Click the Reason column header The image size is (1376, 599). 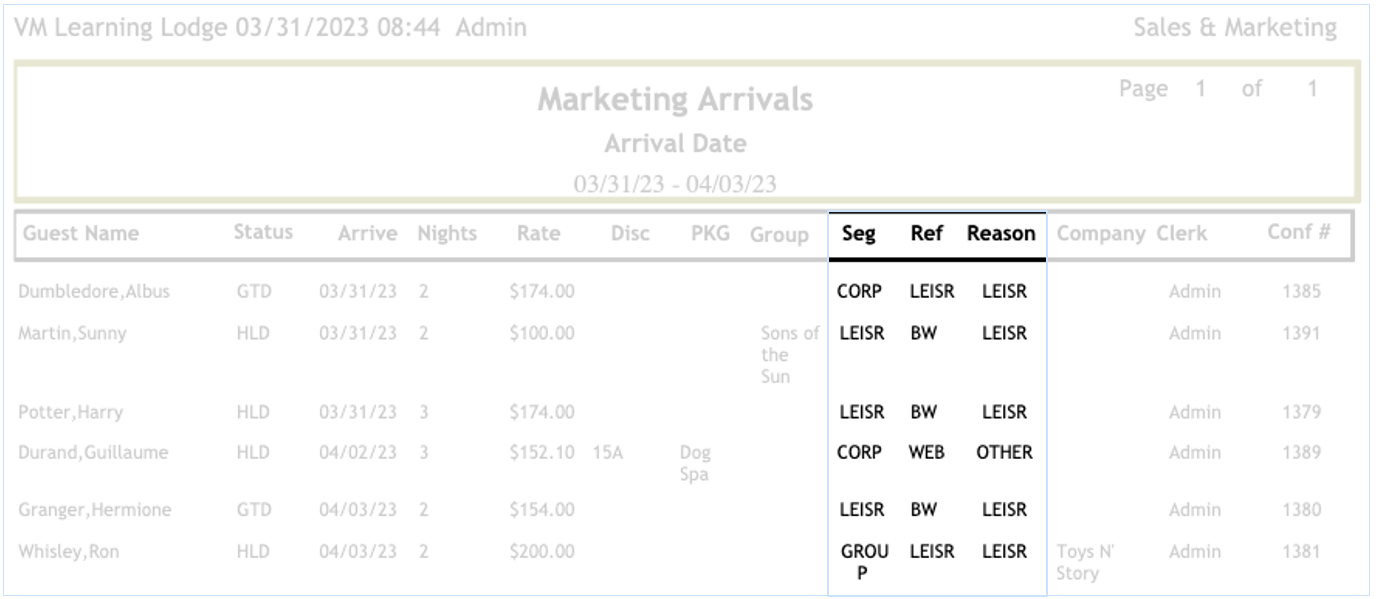pyautogui.click(x=1001, y=234)
